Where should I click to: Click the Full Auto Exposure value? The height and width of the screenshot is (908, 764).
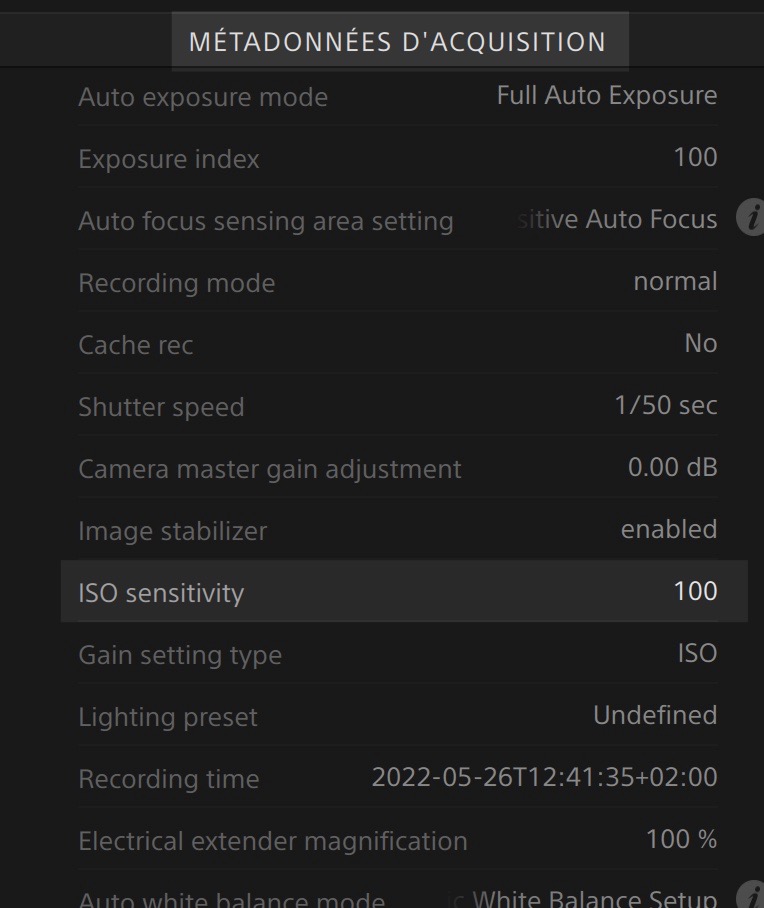[606, 96]
